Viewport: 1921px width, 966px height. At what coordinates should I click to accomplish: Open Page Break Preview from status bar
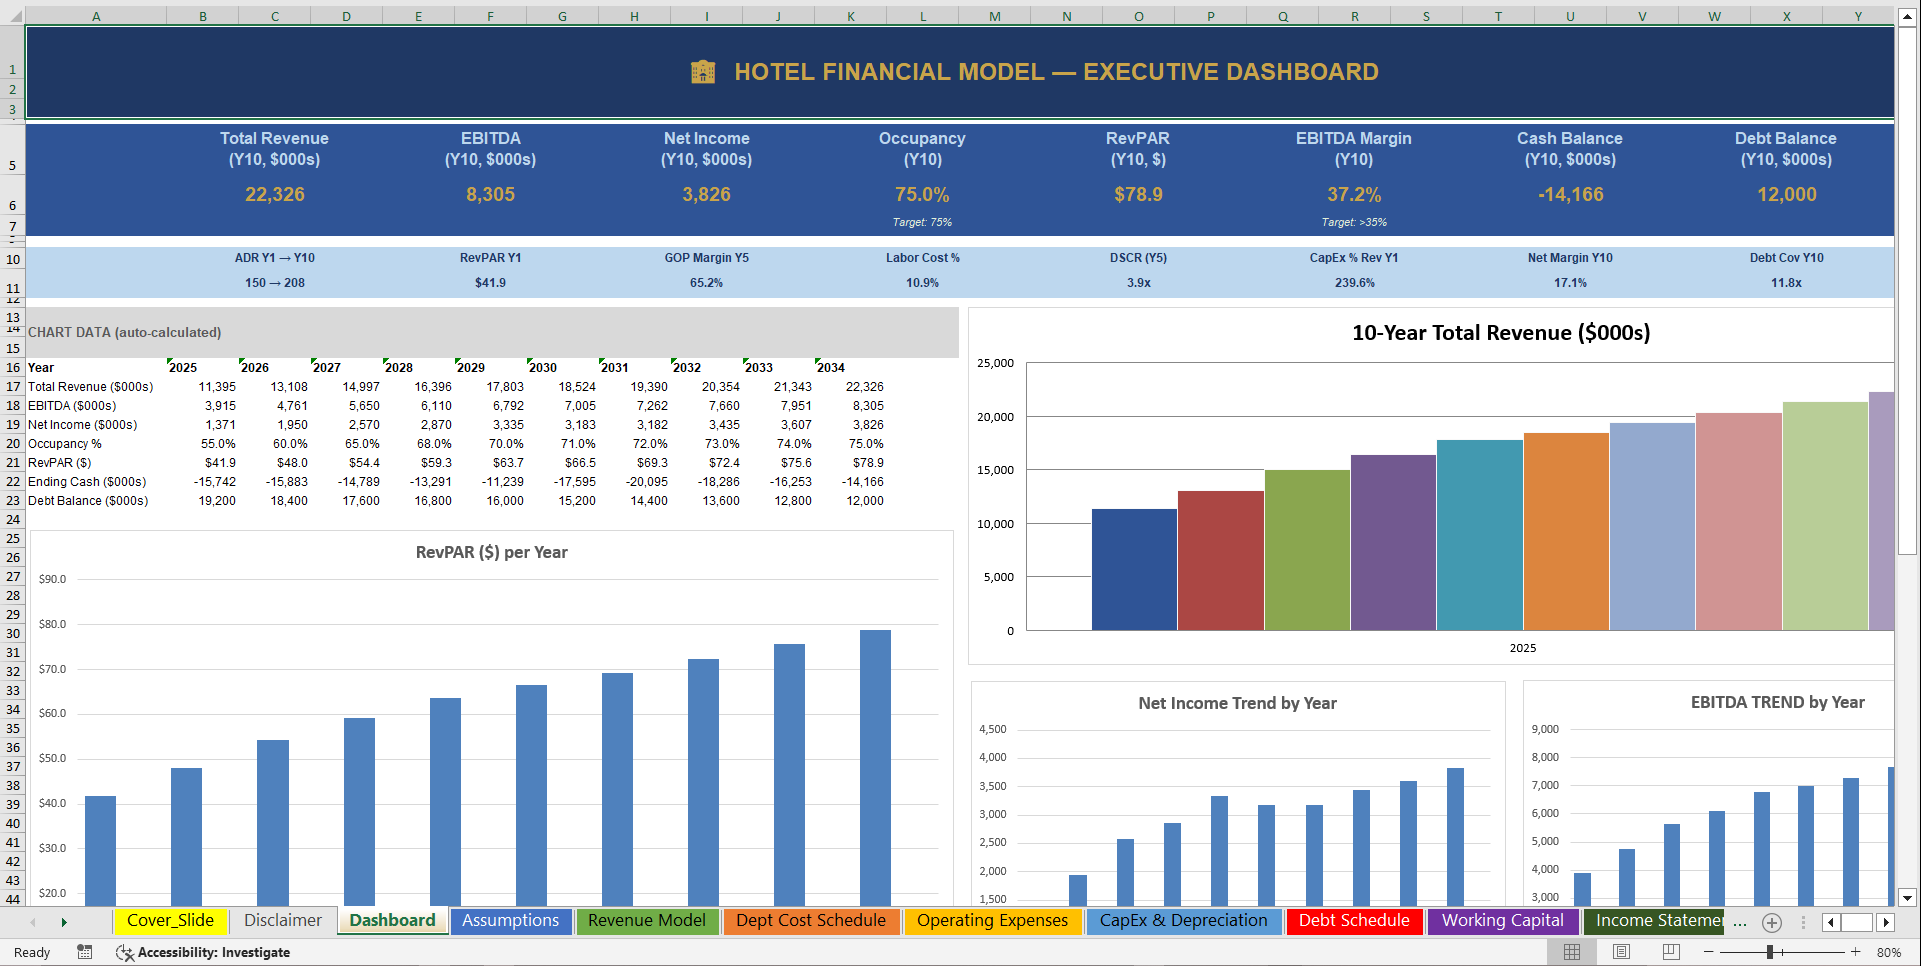(1670, 952)
